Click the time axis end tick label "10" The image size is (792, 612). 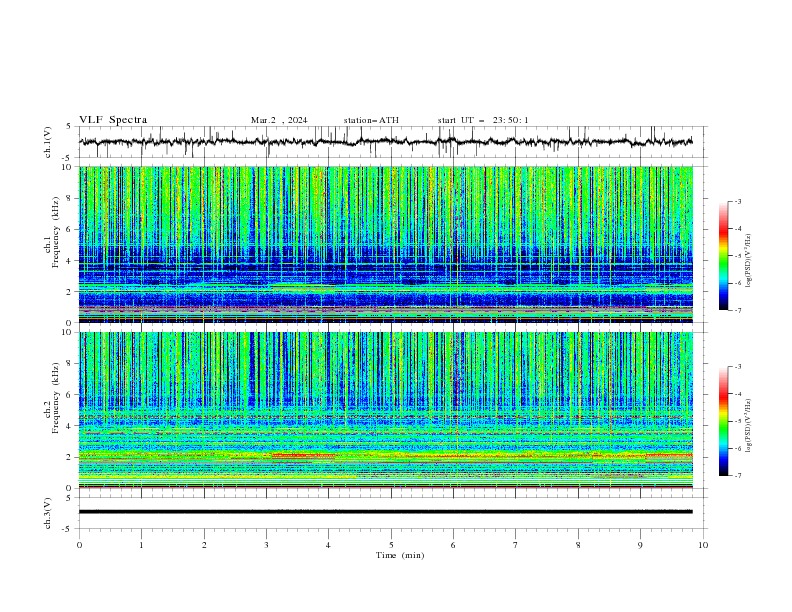(x=703, y=545)
